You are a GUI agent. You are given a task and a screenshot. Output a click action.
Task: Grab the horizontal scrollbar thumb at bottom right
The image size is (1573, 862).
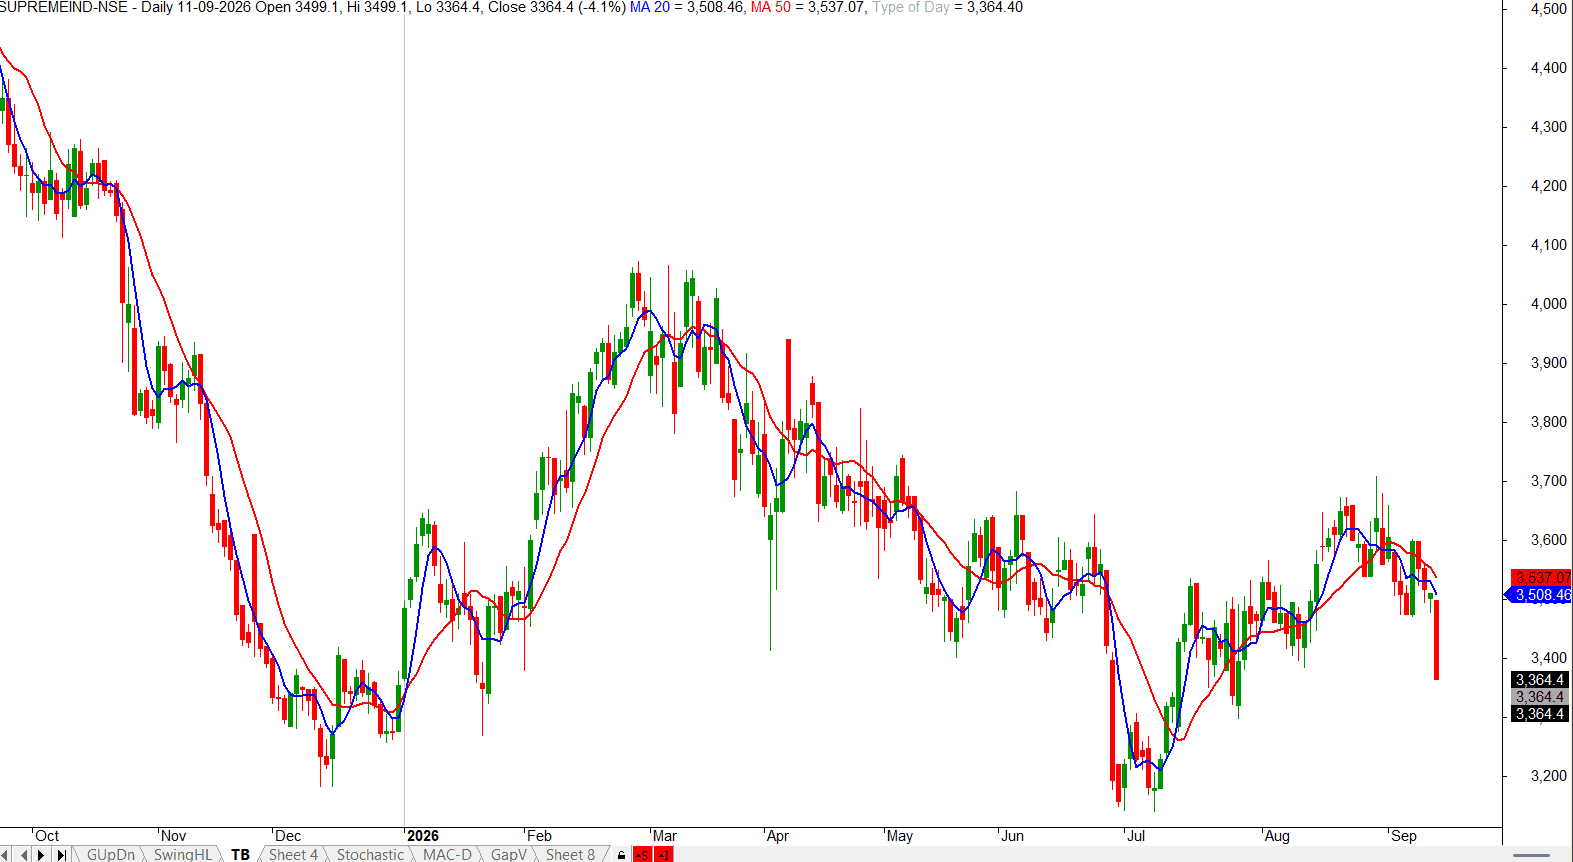click(1530, 855)
